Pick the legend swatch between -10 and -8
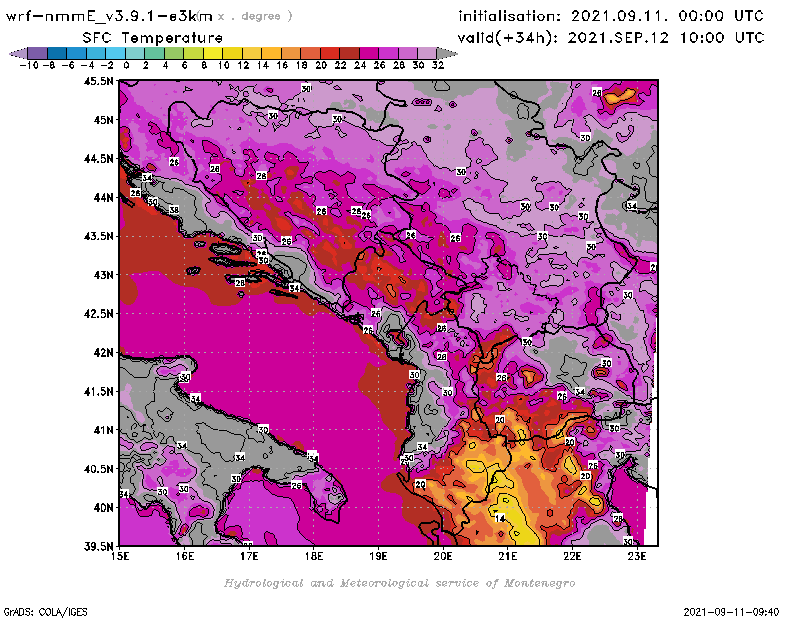Viewport: 800px width, 618px height. pos(37,53)
